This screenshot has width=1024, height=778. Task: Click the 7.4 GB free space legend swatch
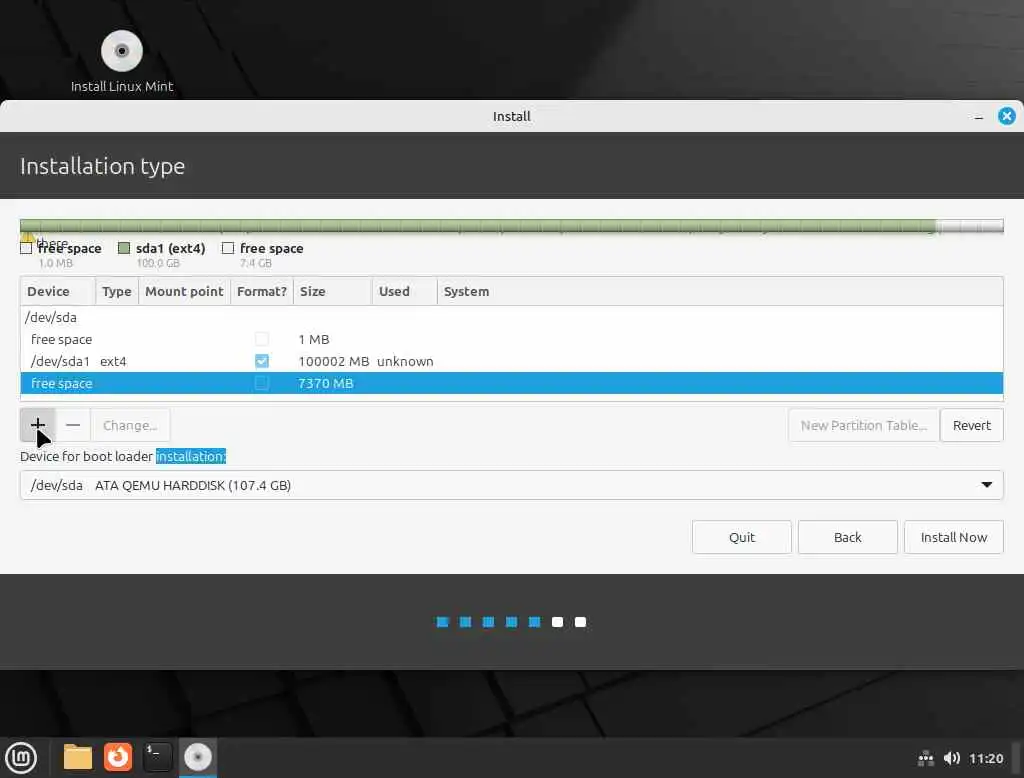[x=228, y=248]
